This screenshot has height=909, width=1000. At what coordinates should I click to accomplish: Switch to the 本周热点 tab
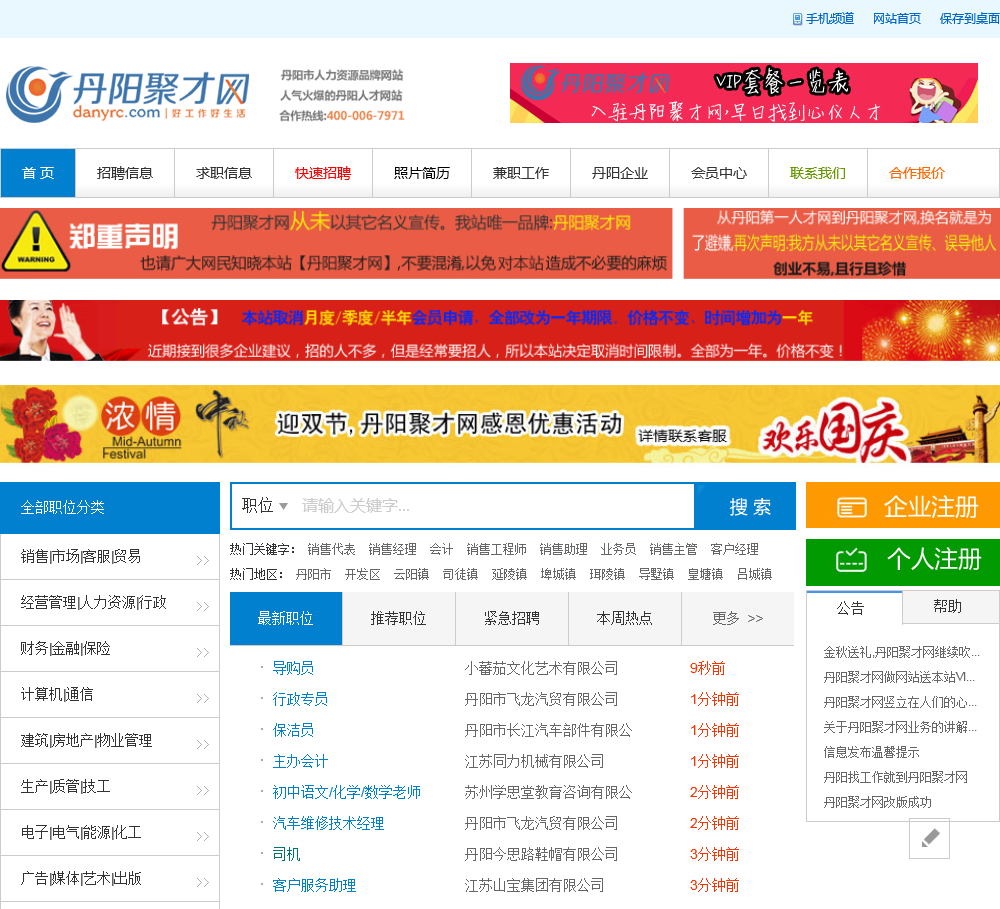point(624,618)
